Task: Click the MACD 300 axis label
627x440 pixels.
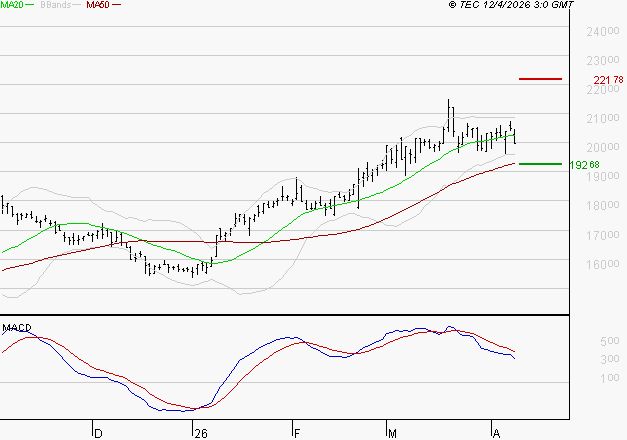Action: [610, 359]
